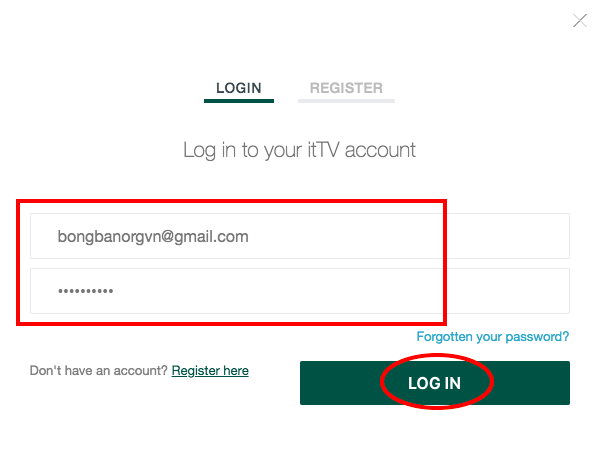This screenshot has width=599, height=460.
Task: Click the empty right end of the password field
Action: point(508,291)
